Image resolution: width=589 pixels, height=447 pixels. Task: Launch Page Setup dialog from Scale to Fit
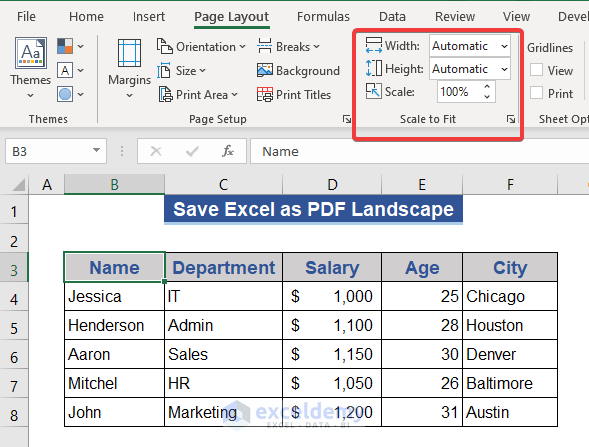click(x=510, y=119)
